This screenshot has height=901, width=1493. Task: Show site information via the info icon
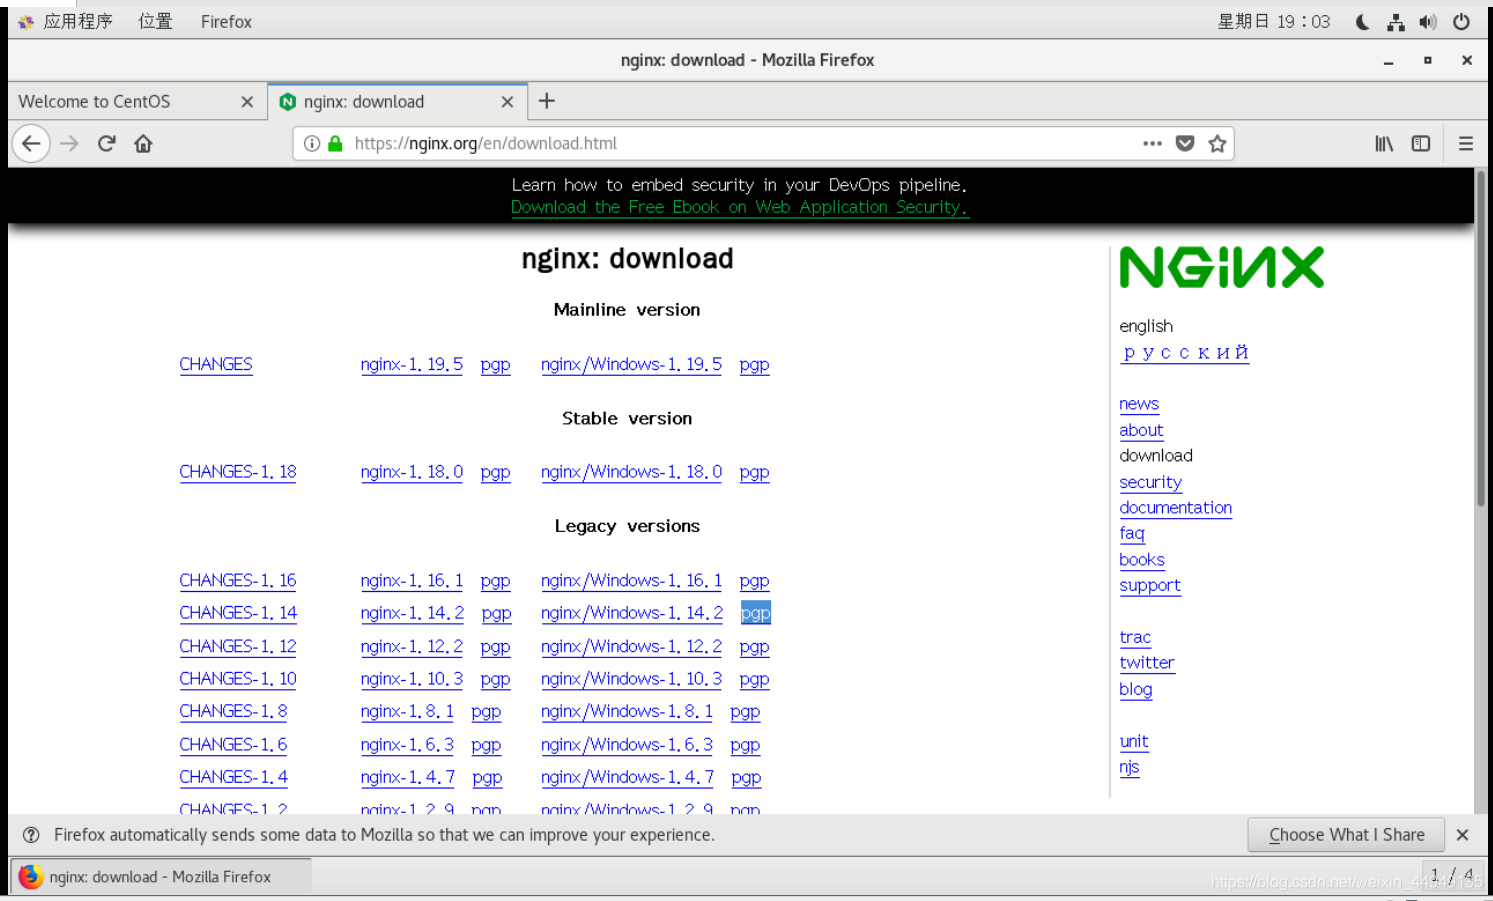(x=312, y=144)
